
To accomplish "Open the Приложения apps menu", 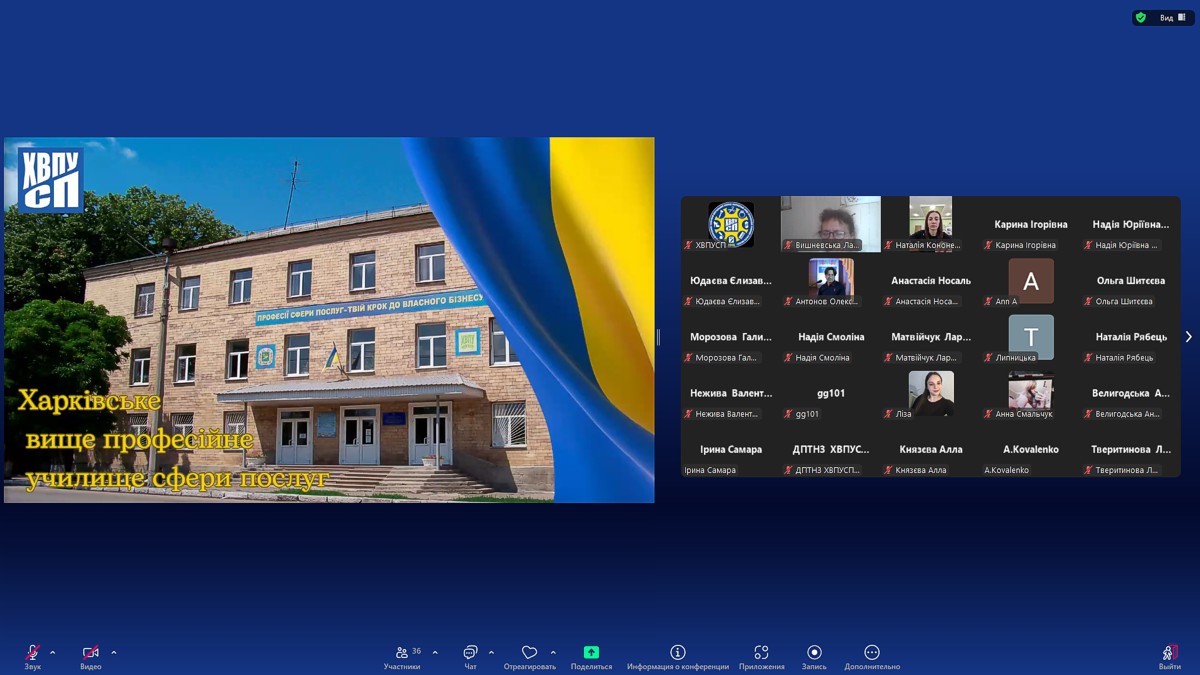I will click(x=762, y=657).
